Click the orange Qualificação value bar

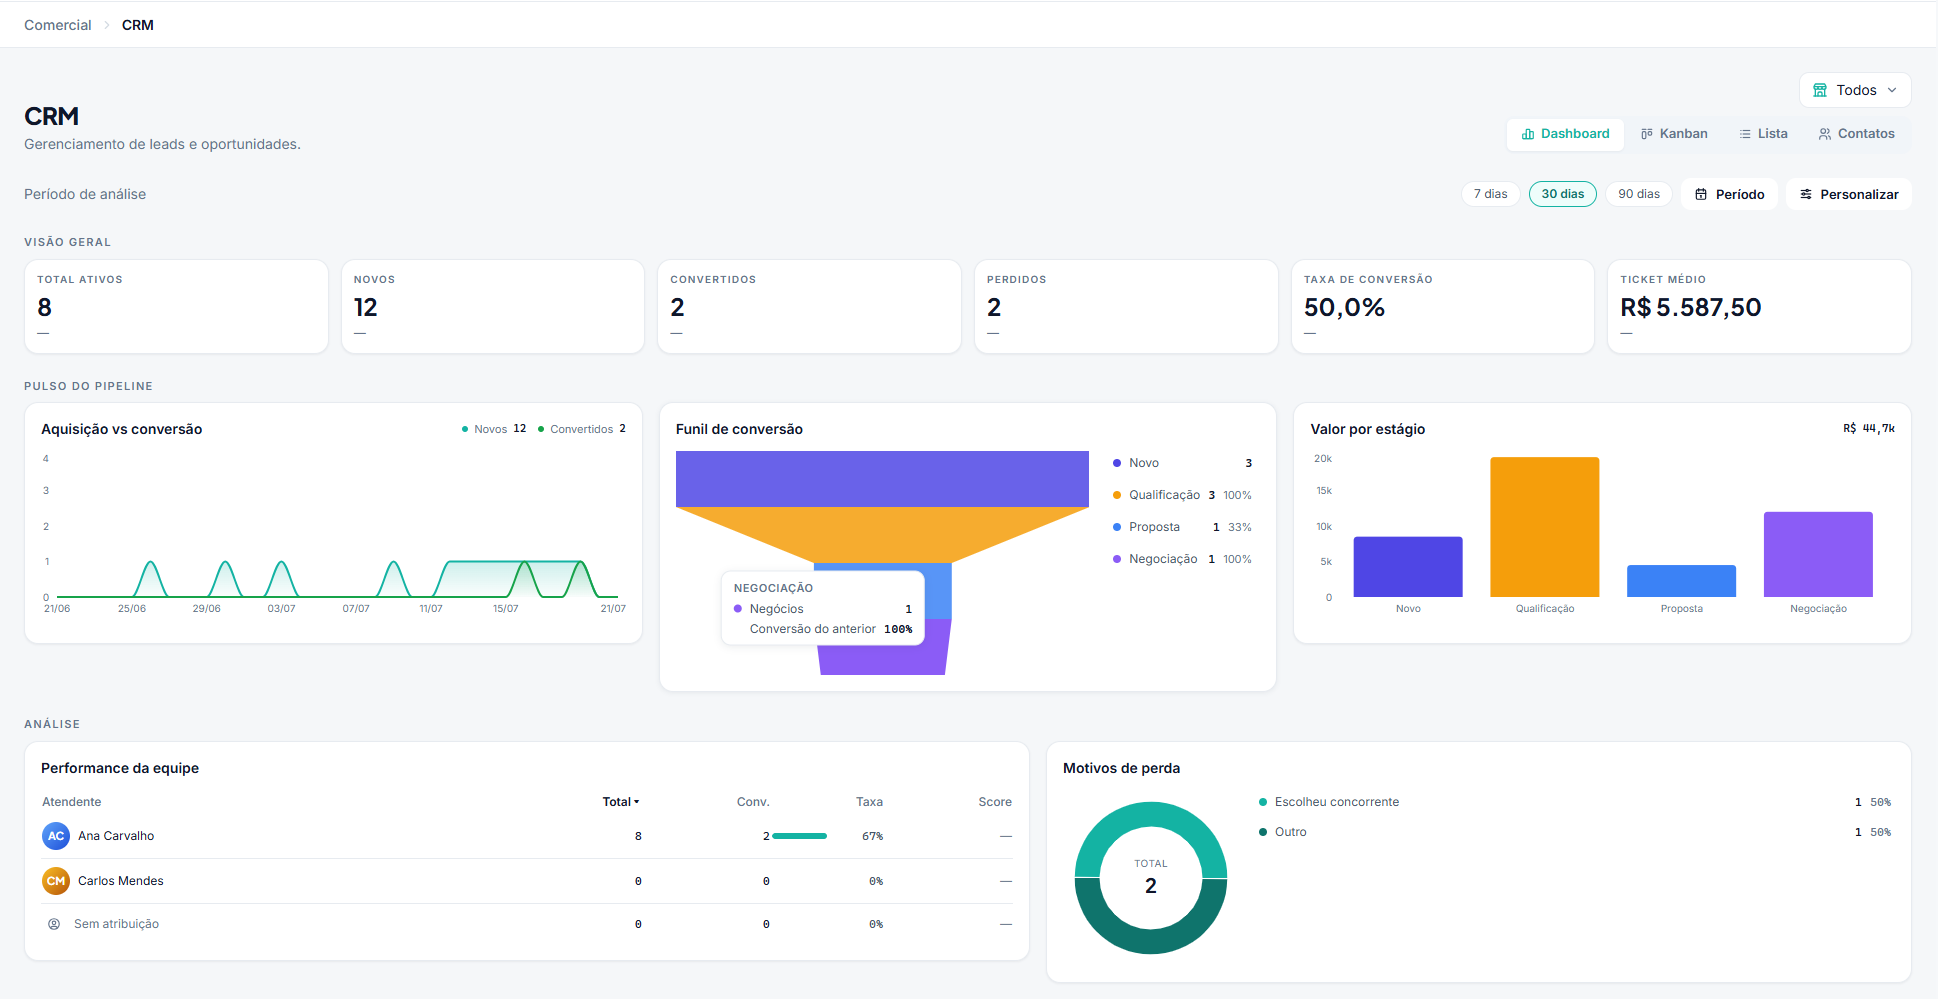1545,527
